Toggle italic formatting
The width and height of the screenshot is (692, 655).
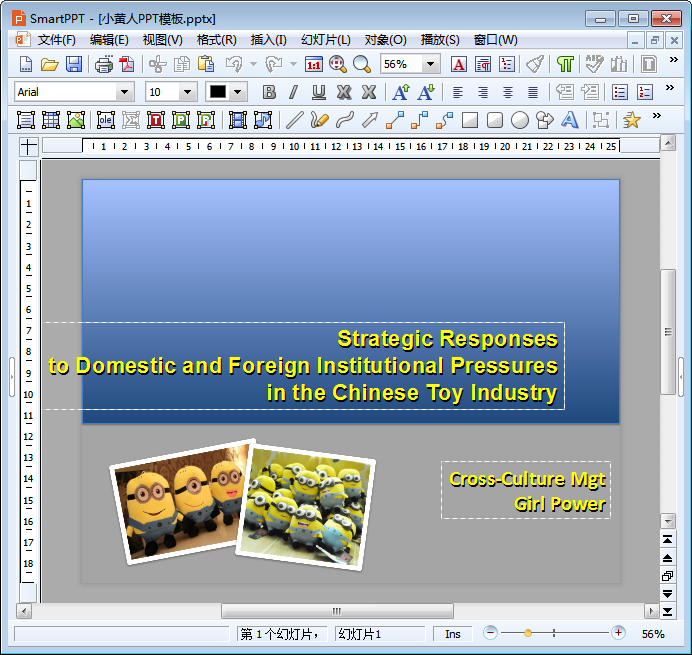click(293, 92)
